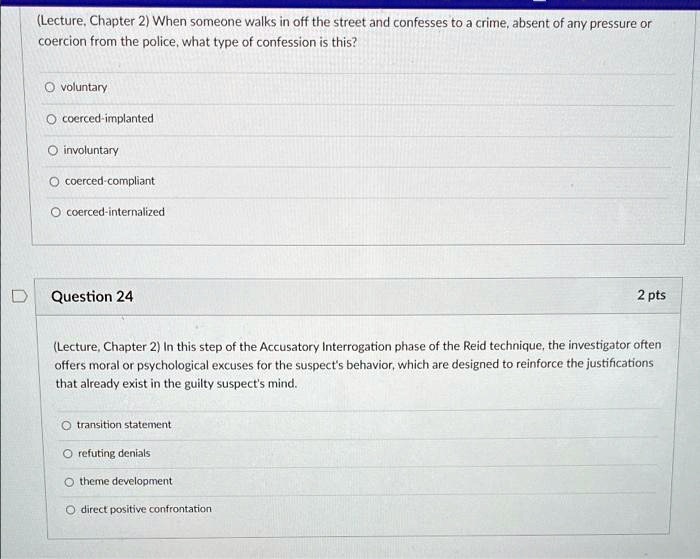This screenshot has width=700, height=559.
Task: Click the 'involuntary' answer label text
Action: click(x=91, y=150)
